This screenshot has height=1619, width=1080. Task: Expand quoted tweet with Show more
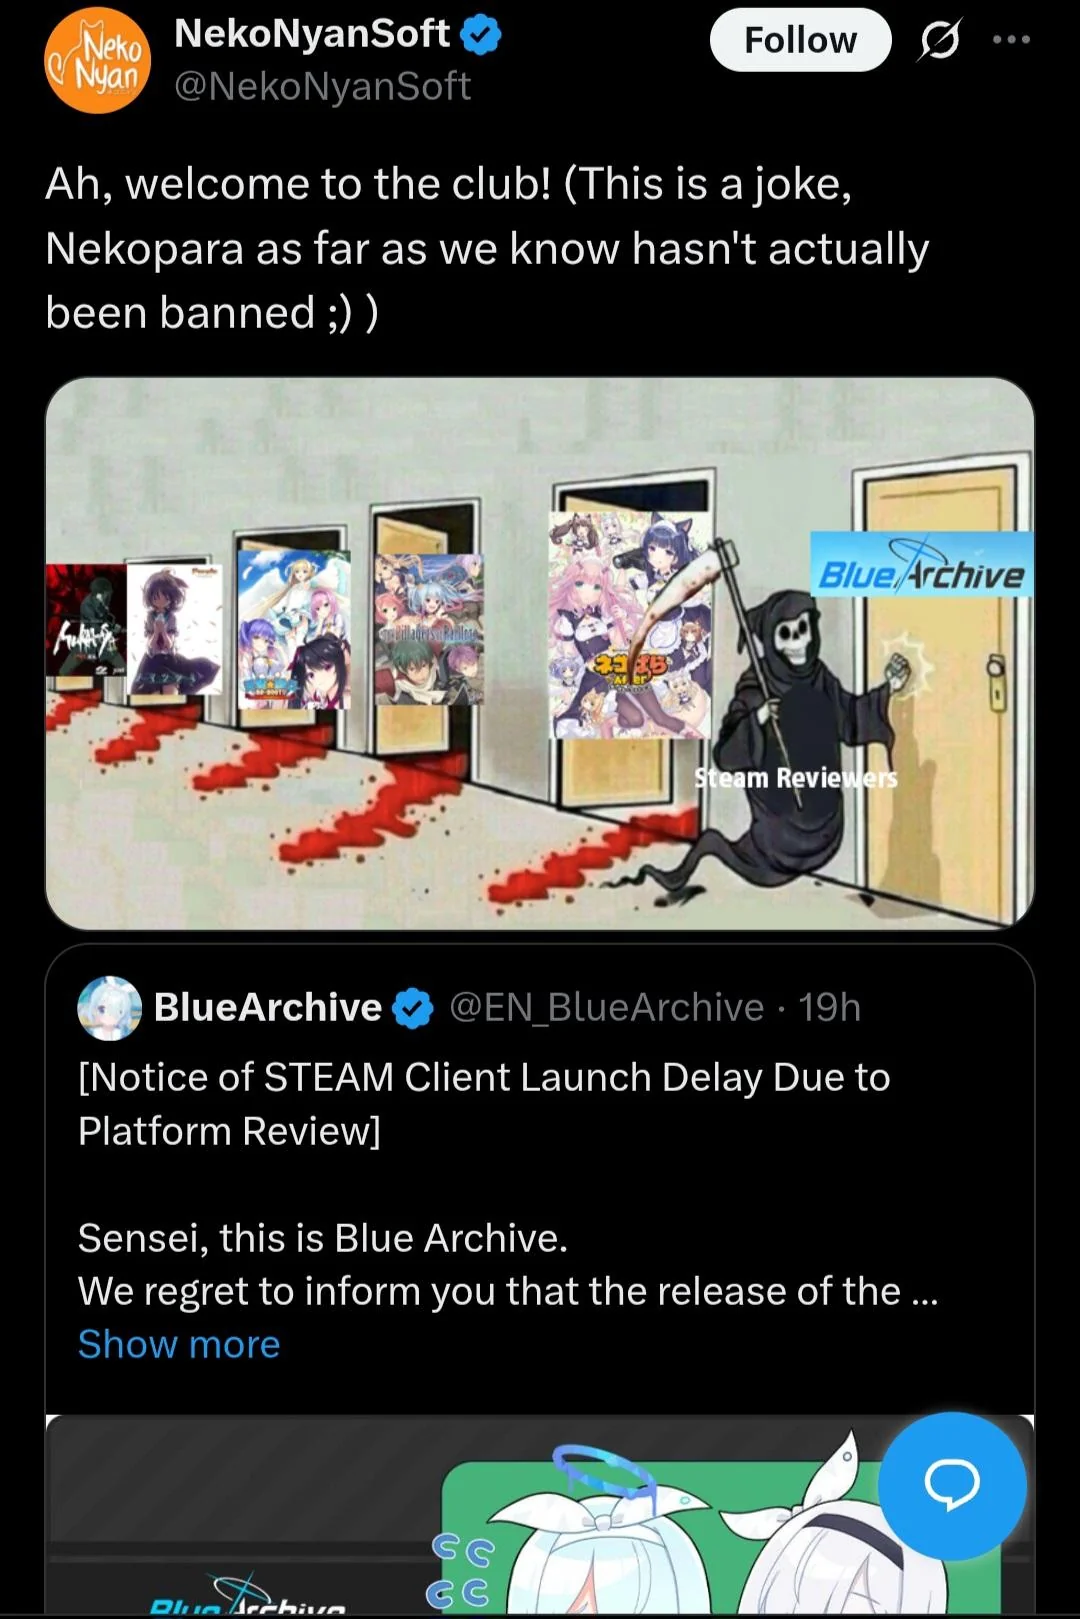coord(179,1344)
